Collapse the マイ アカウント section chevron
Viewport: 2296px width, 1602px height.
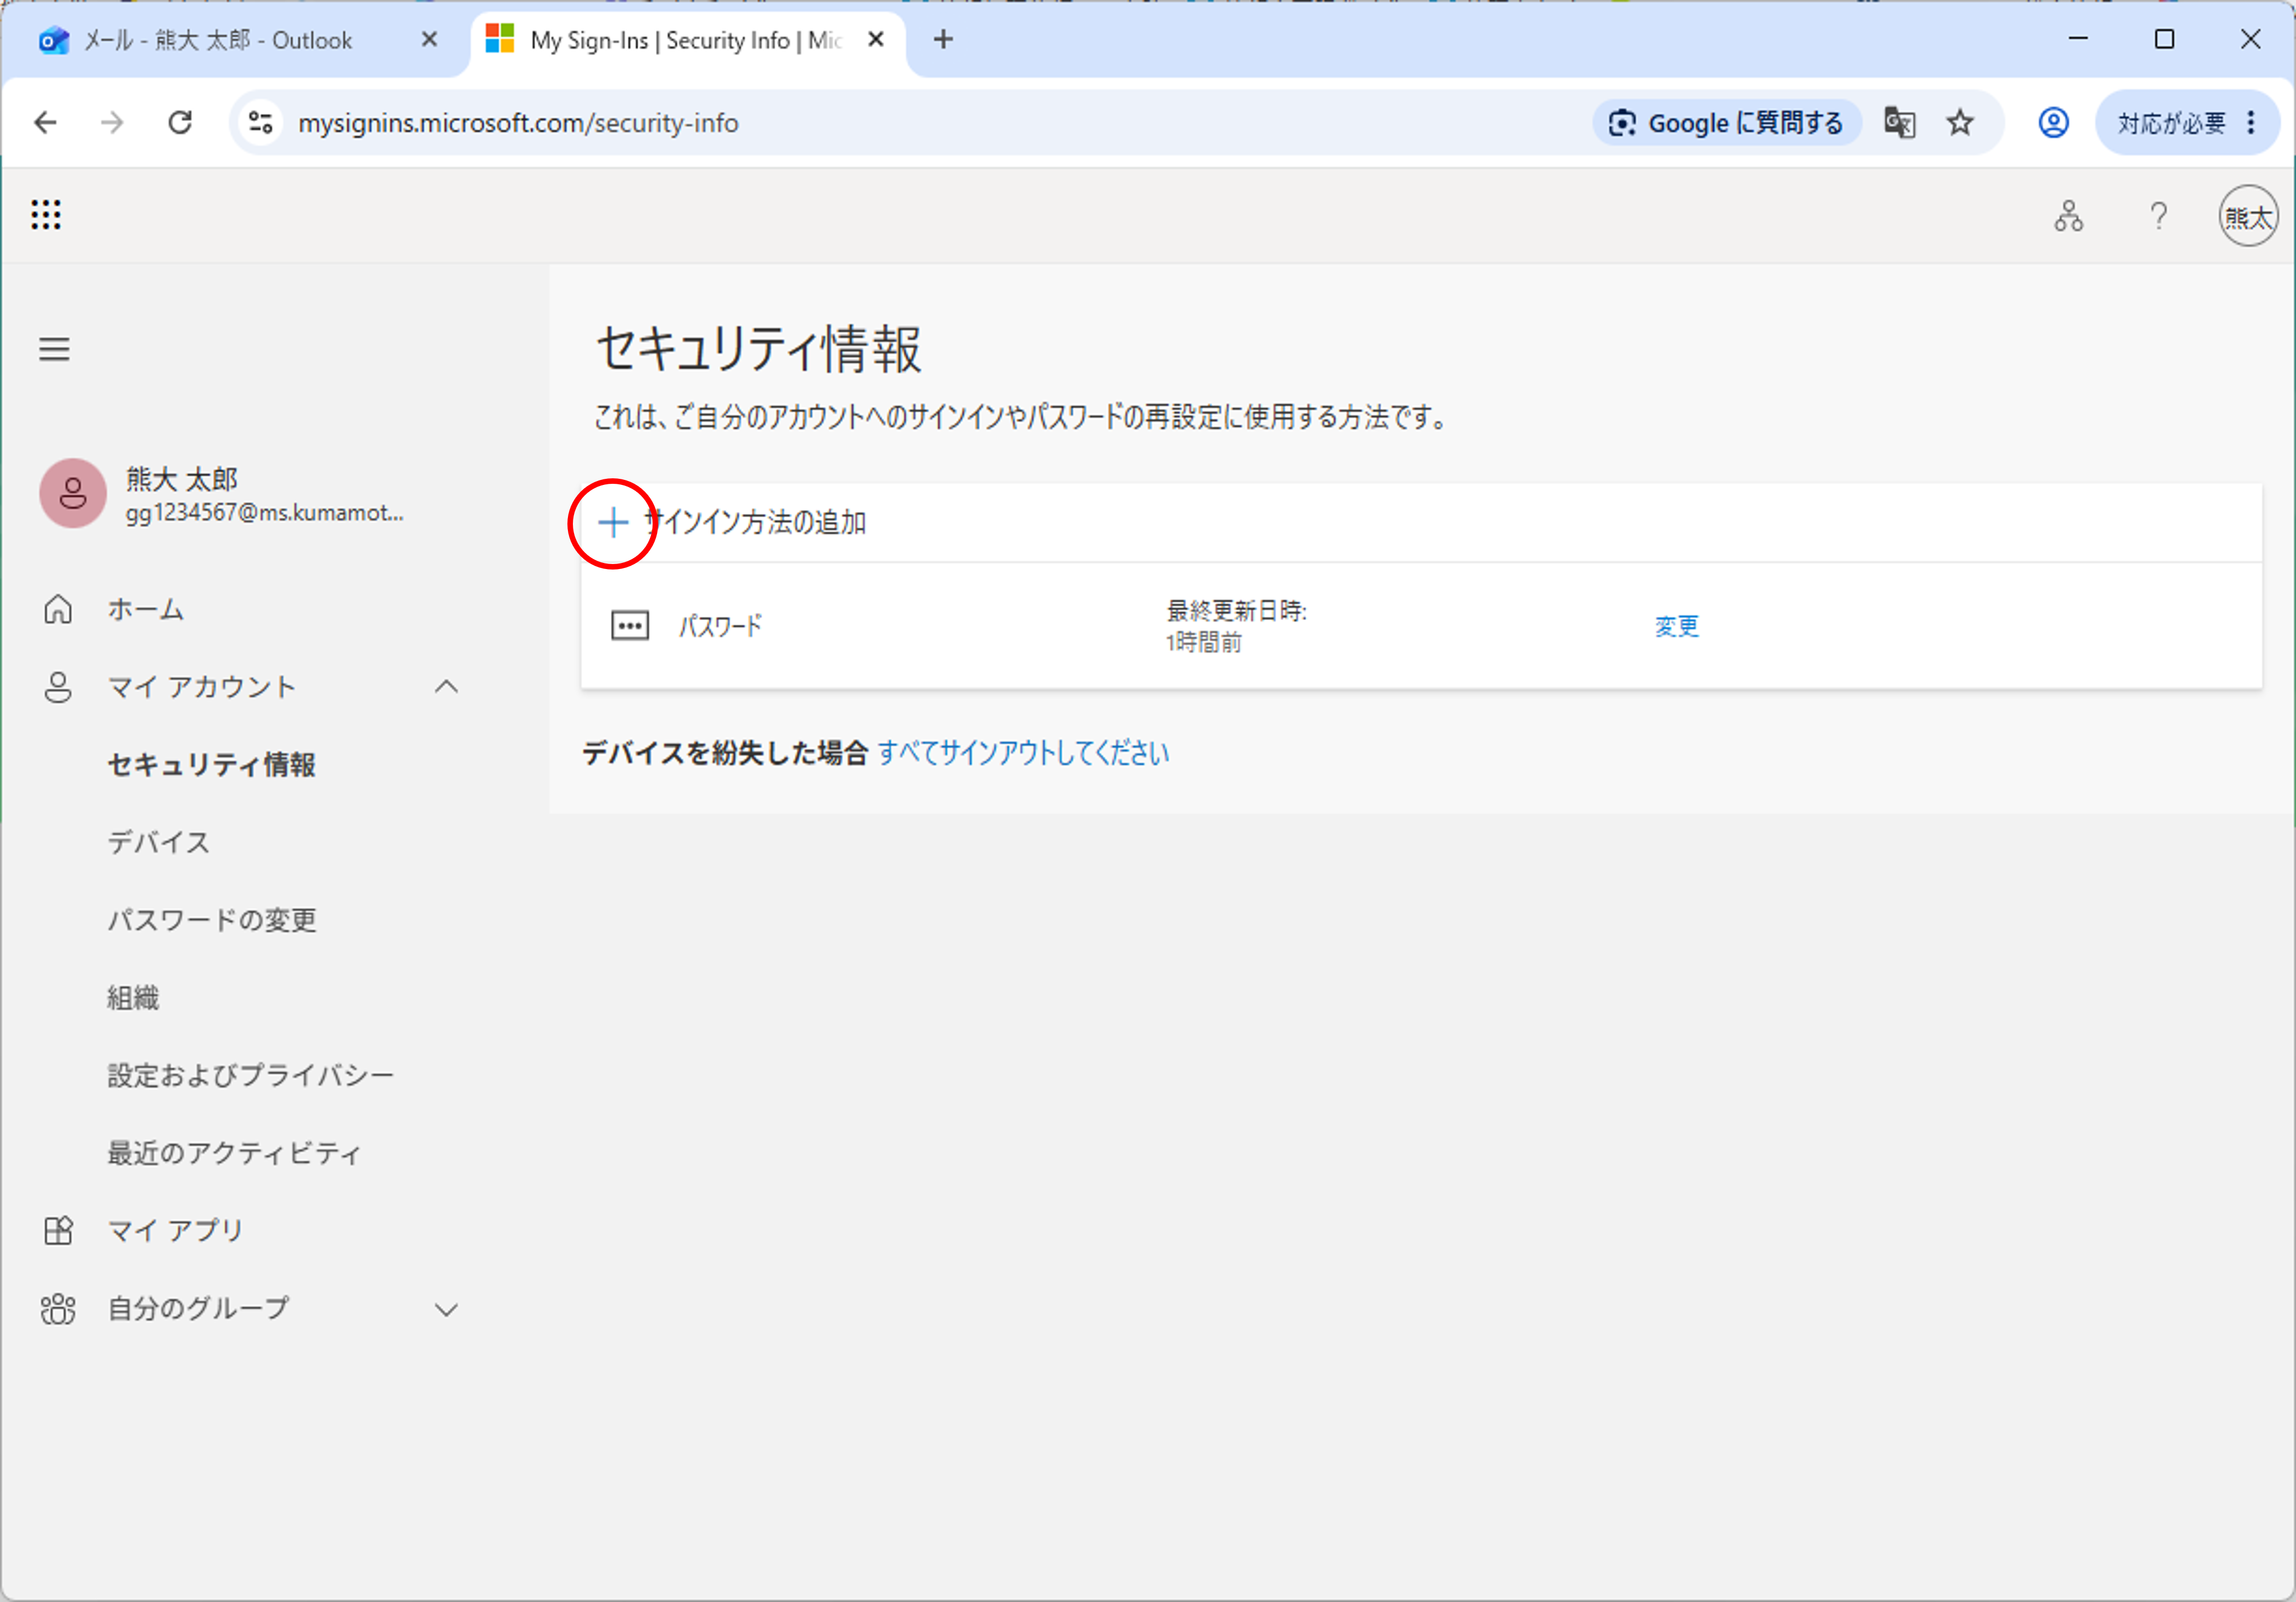[x=446, y=687]
